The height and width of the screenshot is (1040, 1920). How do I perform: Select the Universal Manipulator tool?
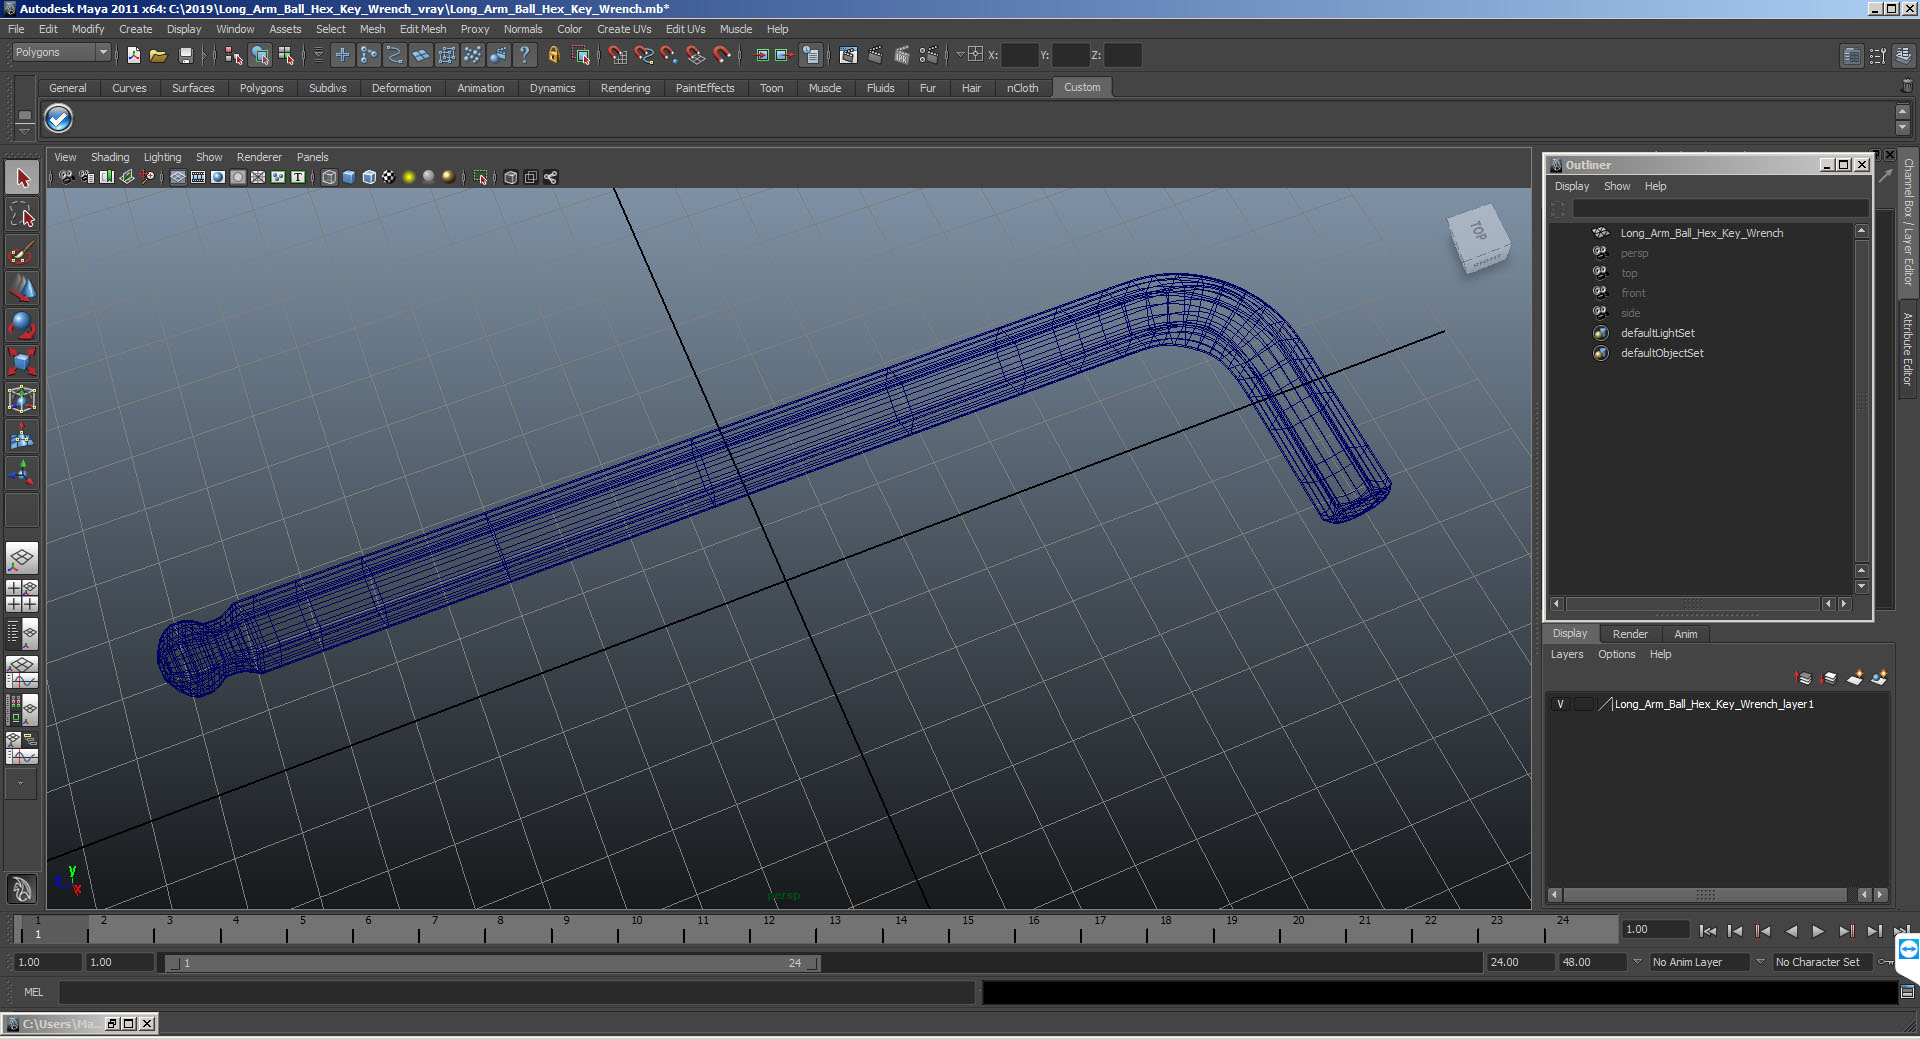tap(22, 398)
